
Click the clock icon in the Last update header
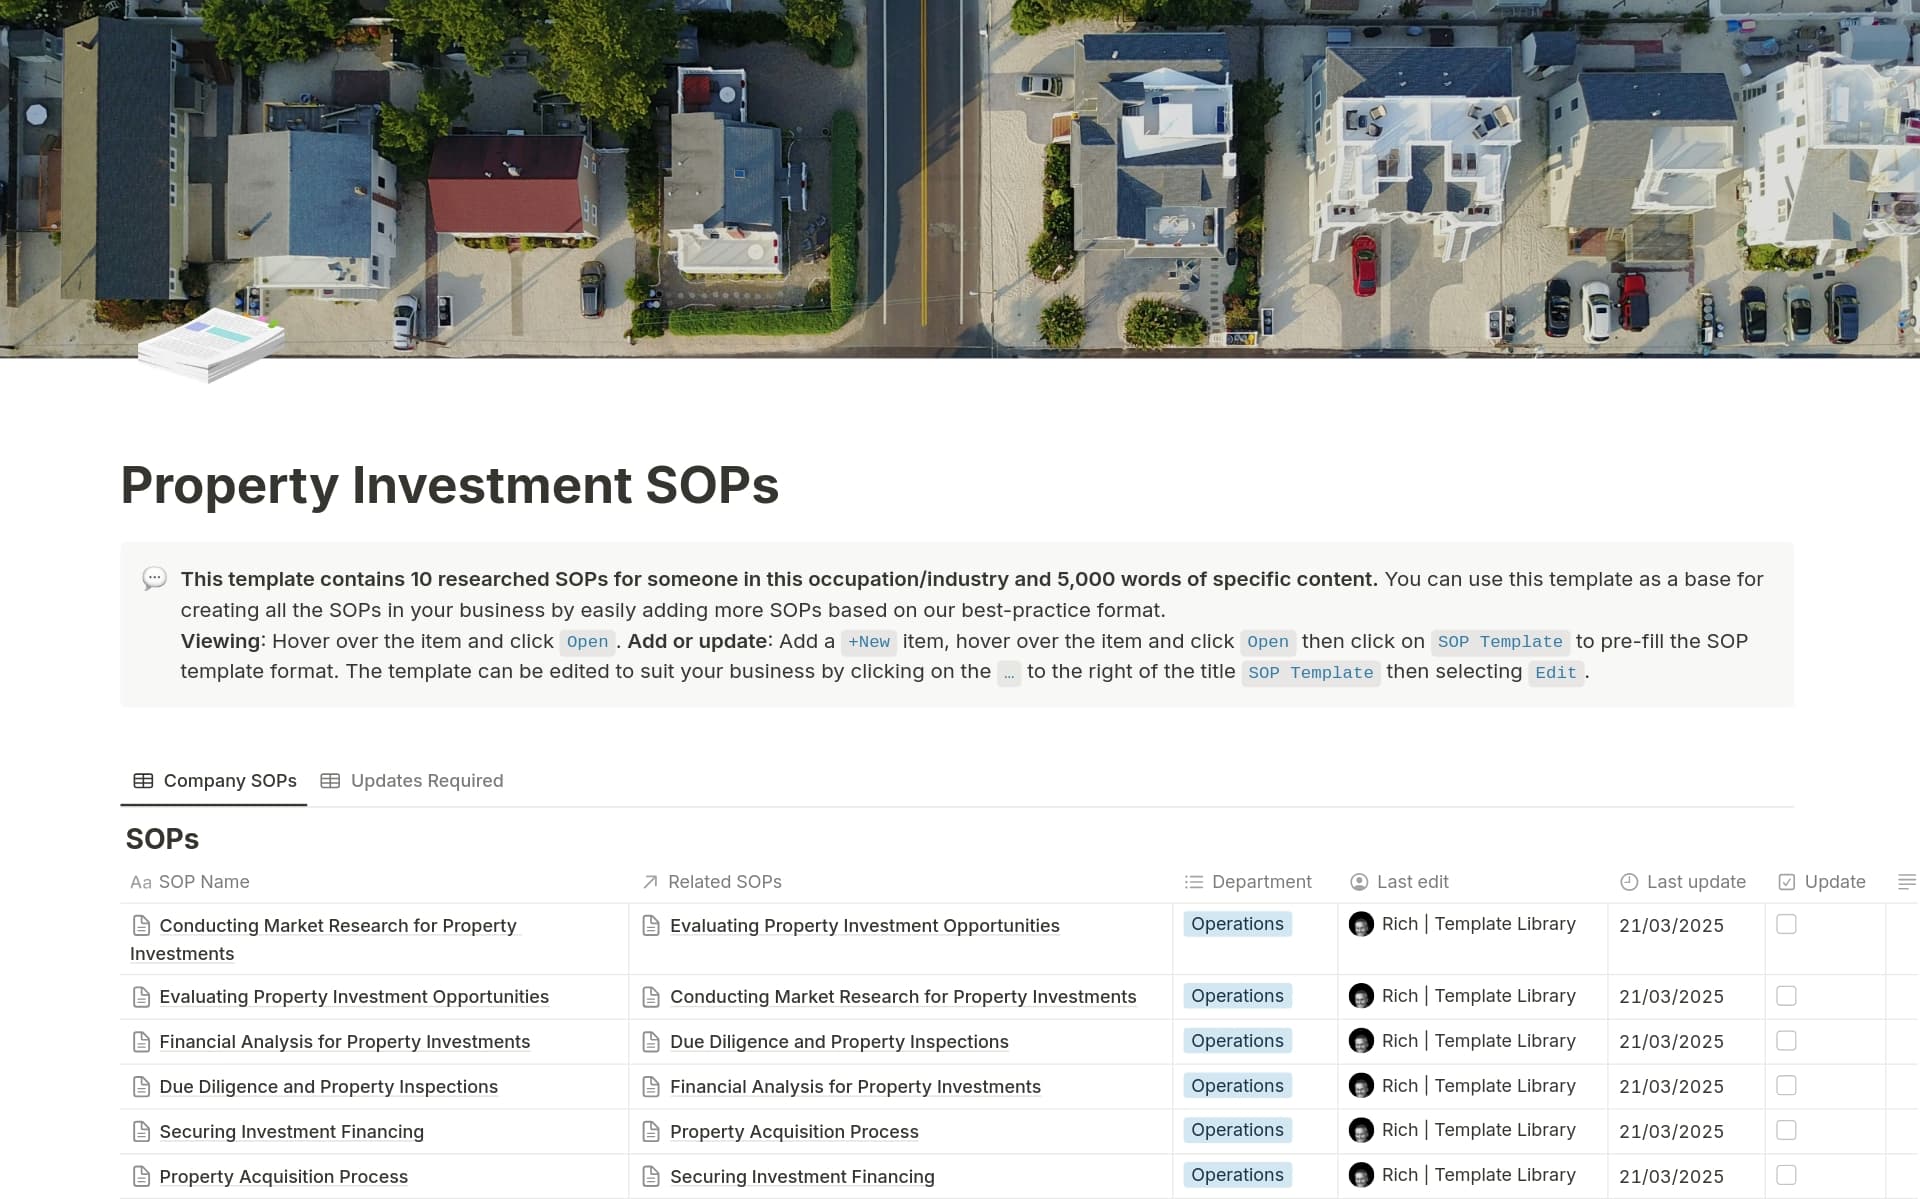tap(1628, 882)
